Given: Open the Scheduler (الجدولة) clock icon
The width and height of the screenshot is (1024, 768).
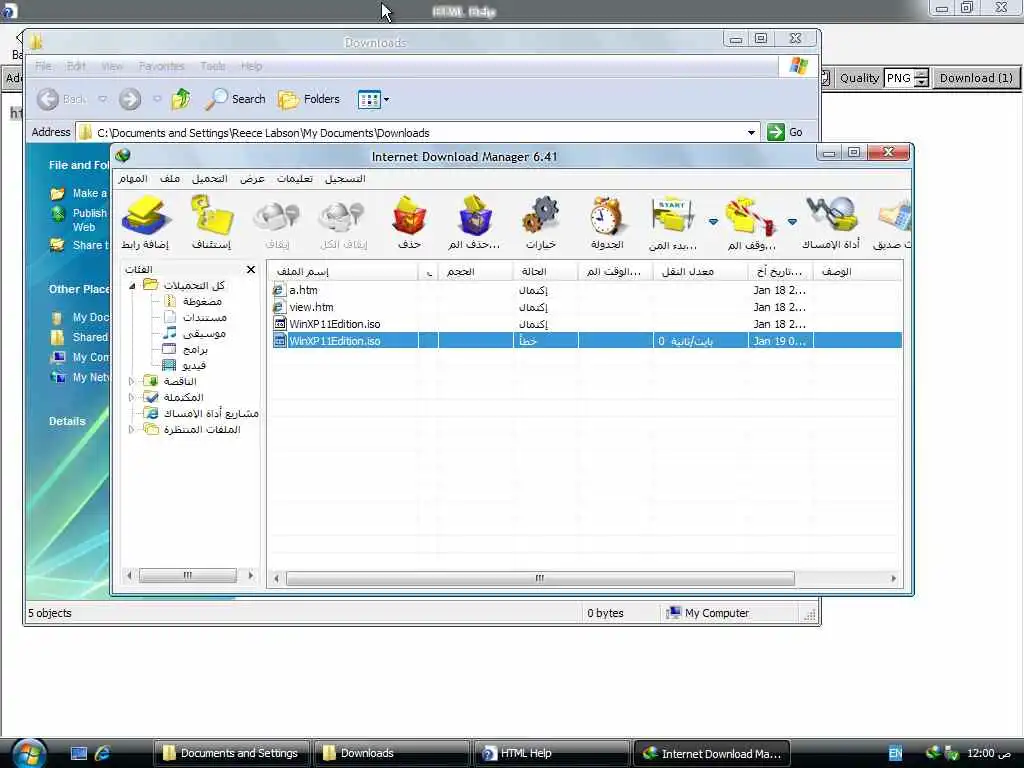Looking at the screenshot, I should point(607,223).
